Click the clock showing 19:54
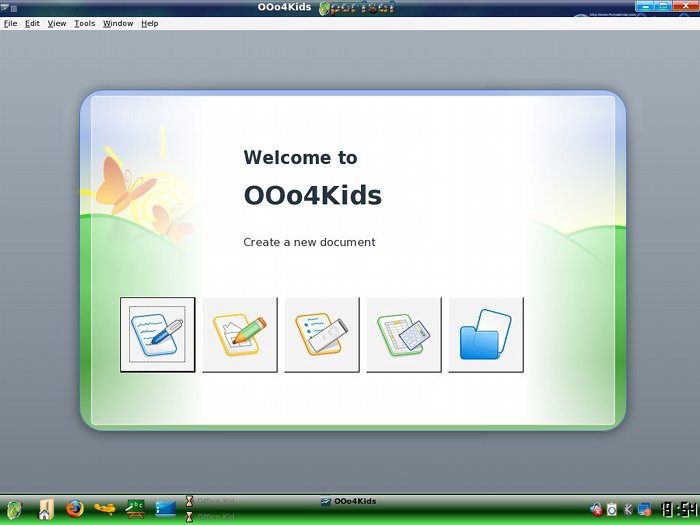This screenshot has width=700, height=525. click(679, 509)
